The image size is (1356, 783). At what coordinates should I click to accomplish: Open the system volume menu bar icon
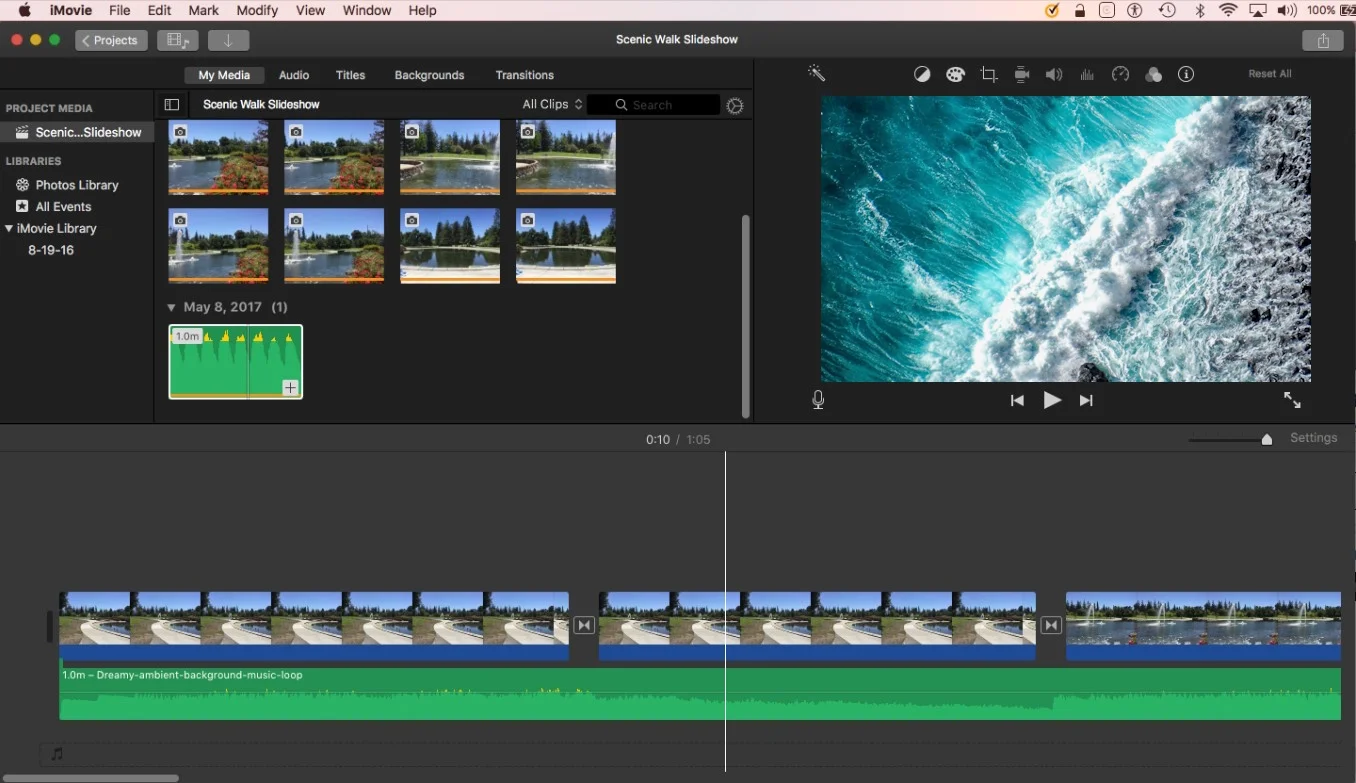1287,10
